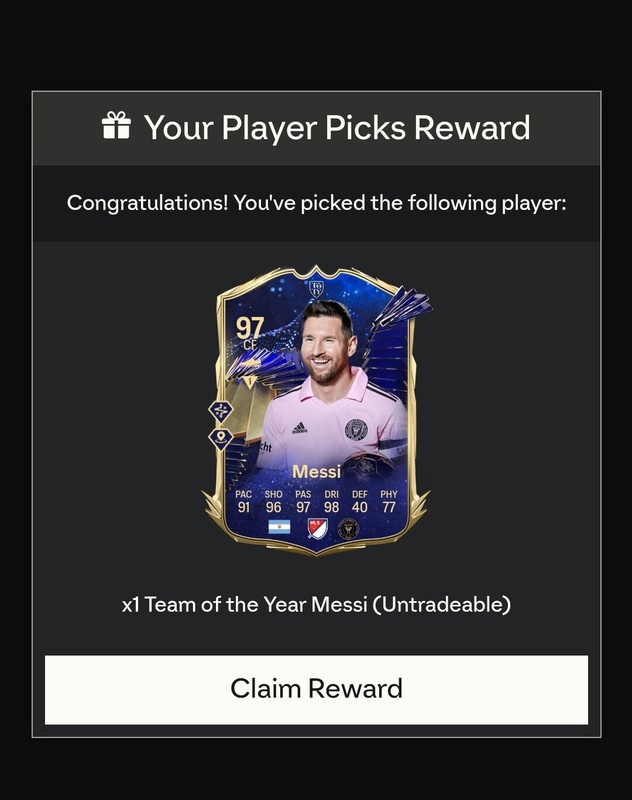
Task: Click the SHO 96 stat
Action: [273, 502]
